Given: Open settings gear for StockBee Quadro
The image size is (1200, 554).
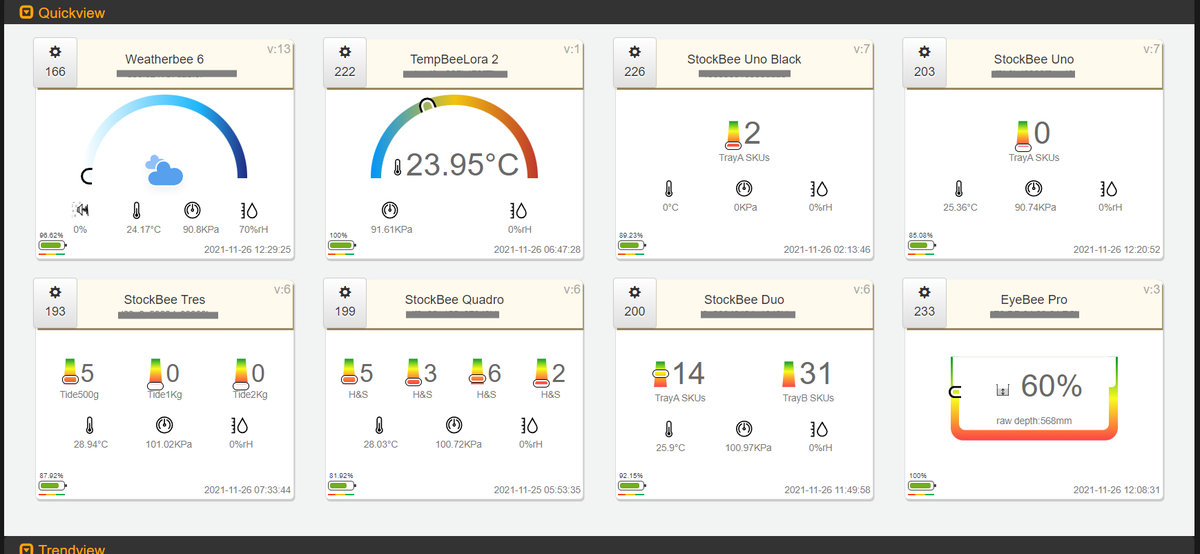Looking at the screenshot, I should (345, 292).
